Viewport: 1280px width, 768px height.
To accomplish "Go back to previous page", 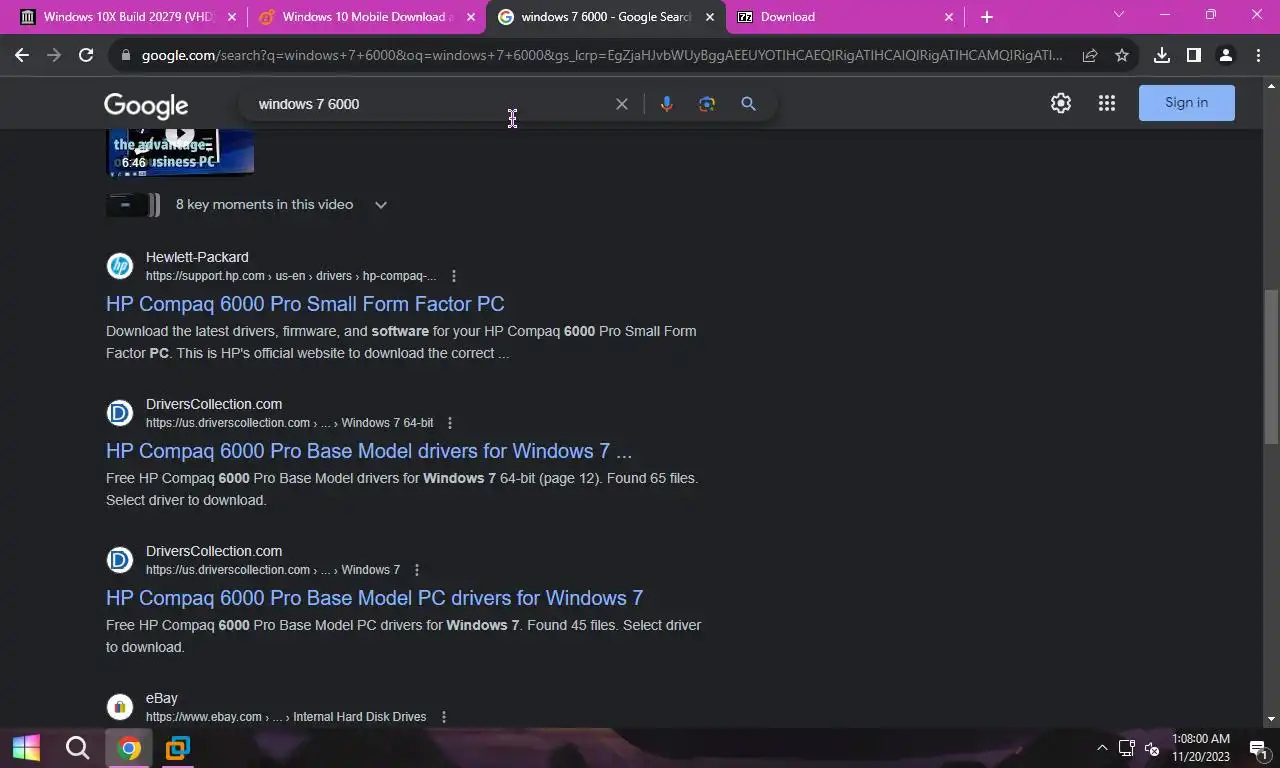I will click(22, 56).
